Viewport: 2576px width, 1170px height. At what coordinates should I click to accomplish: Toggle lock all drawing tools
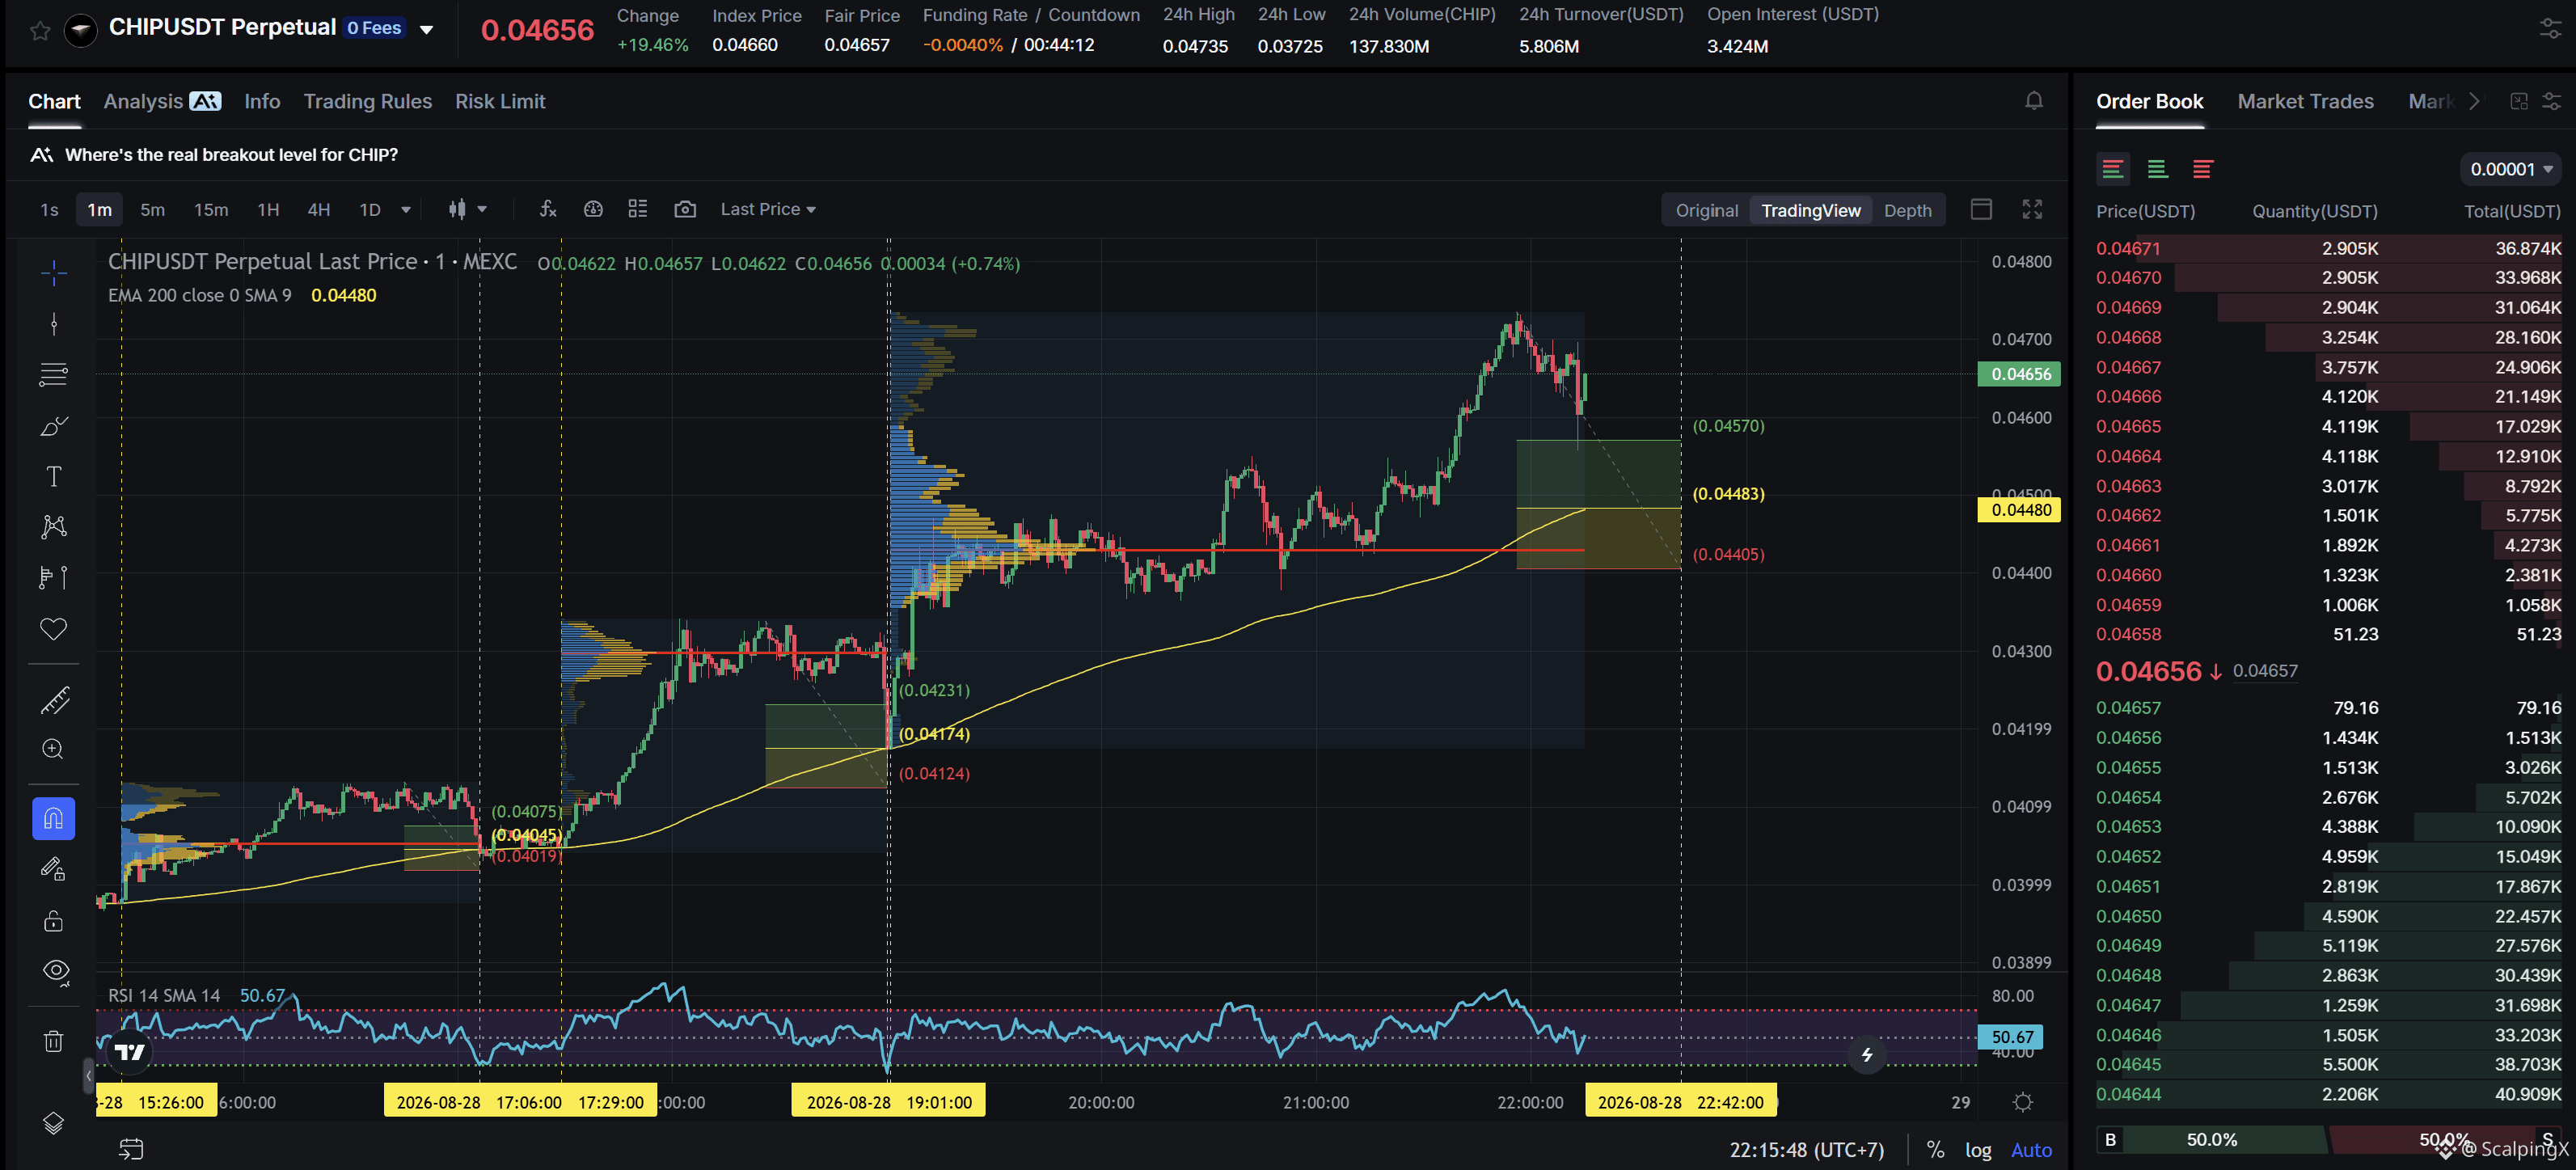click(54, 920)
